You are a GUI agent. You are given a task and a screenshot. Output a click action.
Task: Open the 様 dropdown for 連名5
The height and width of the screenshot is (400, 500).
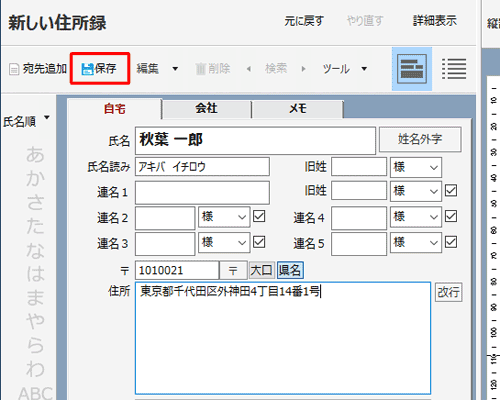click(x=416, y=243)
